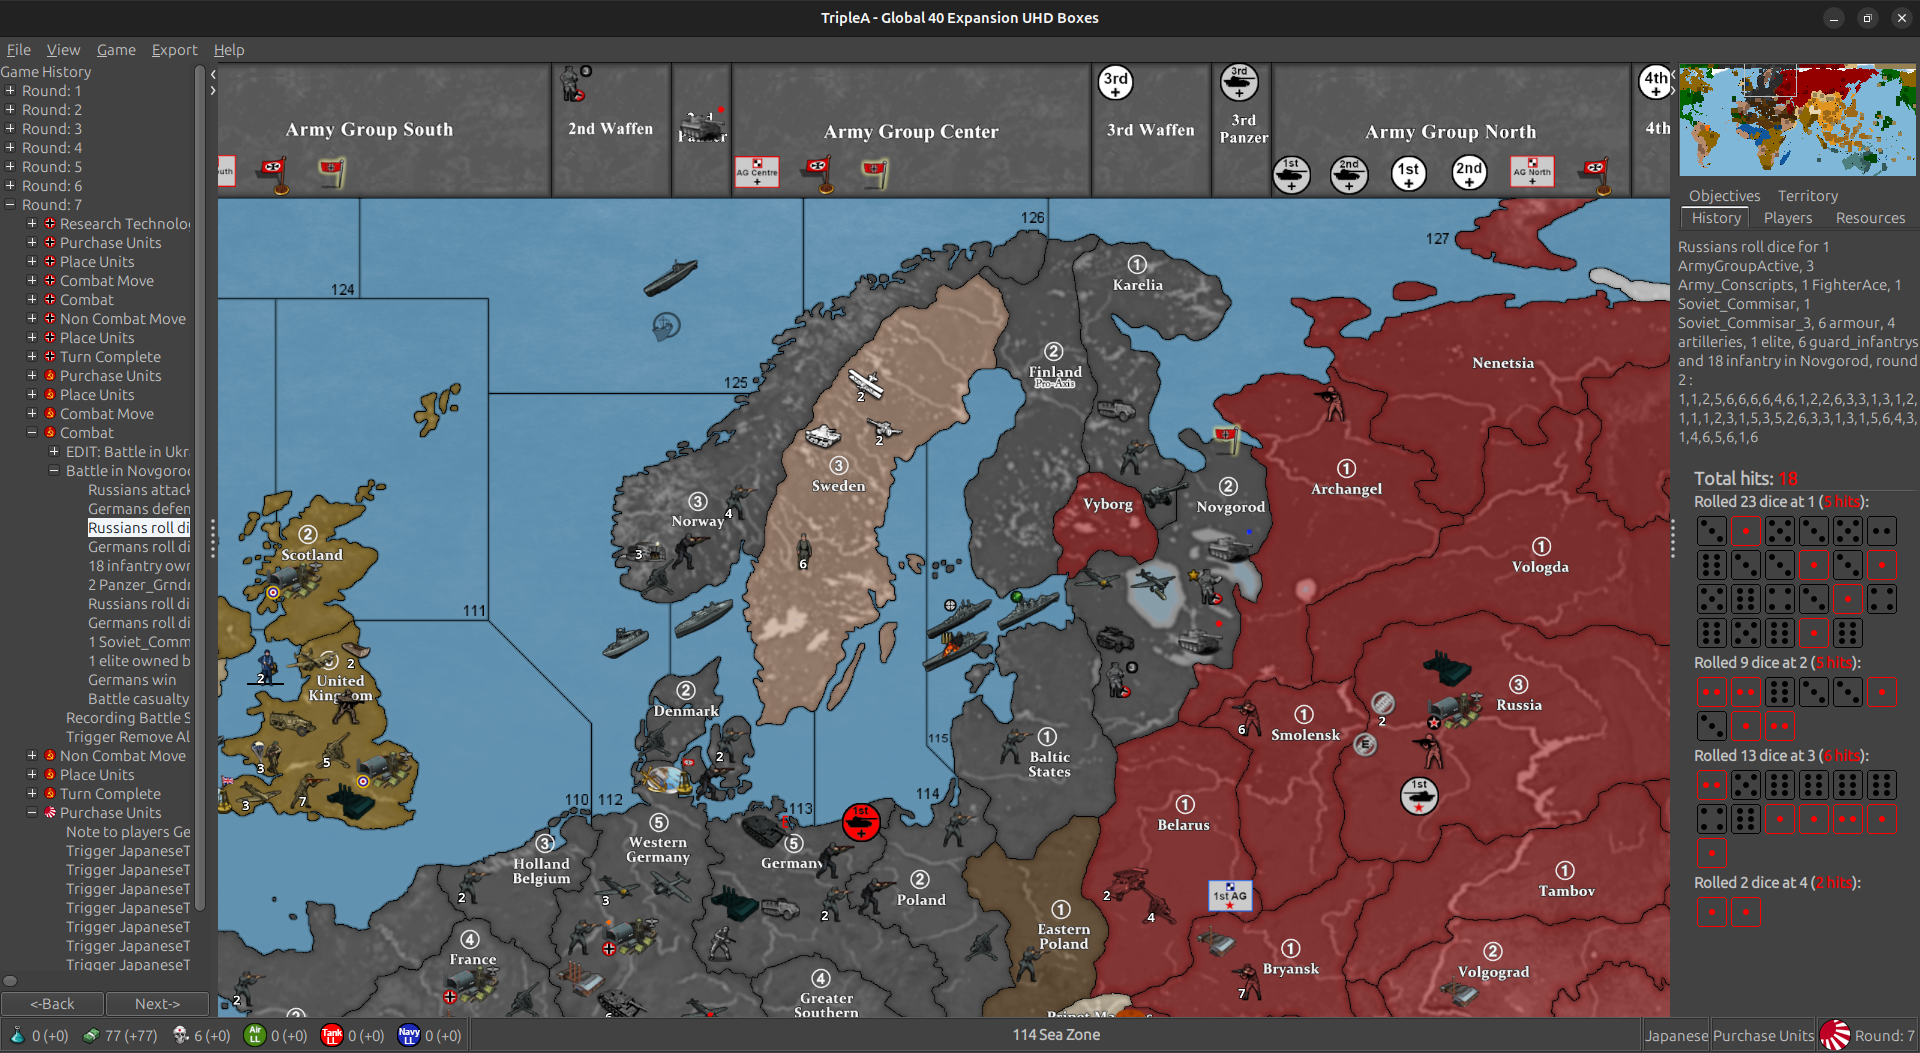The height and width of the screenshot is (1053, 1920).
Task: Click the Japanese flag icon near Round: 7
Action: (1833, 1034)
